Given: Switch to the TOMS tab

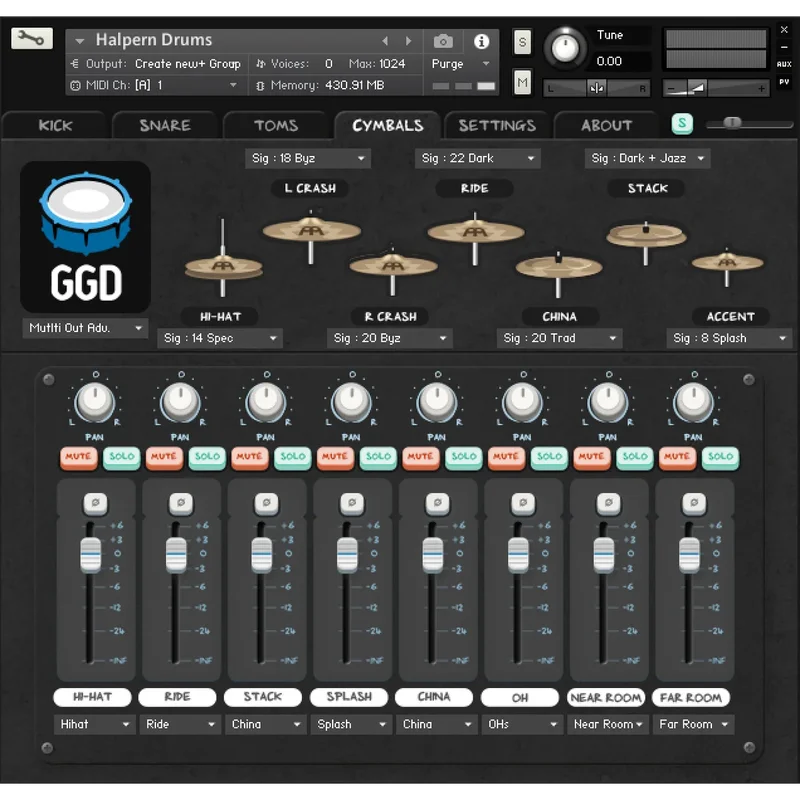Looking at the screenshot, I should (276, 126).
